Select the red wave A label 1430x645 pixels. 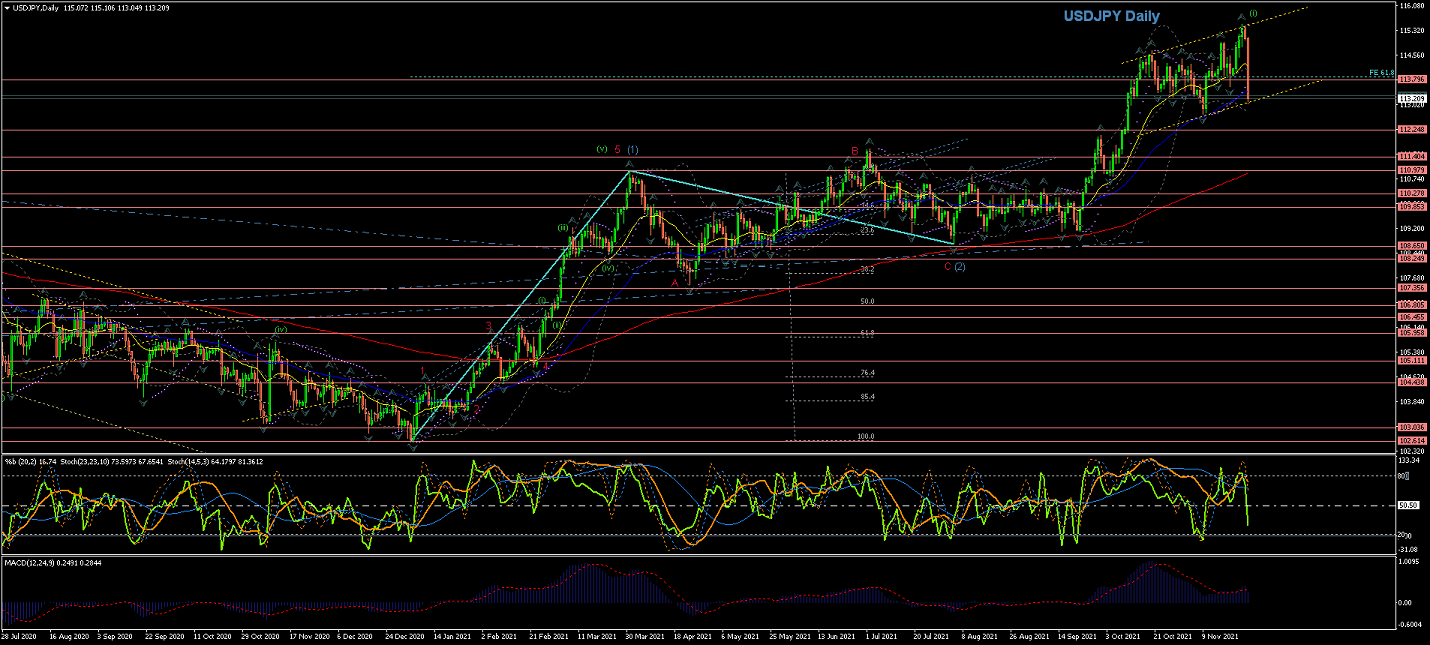(674, 283)
